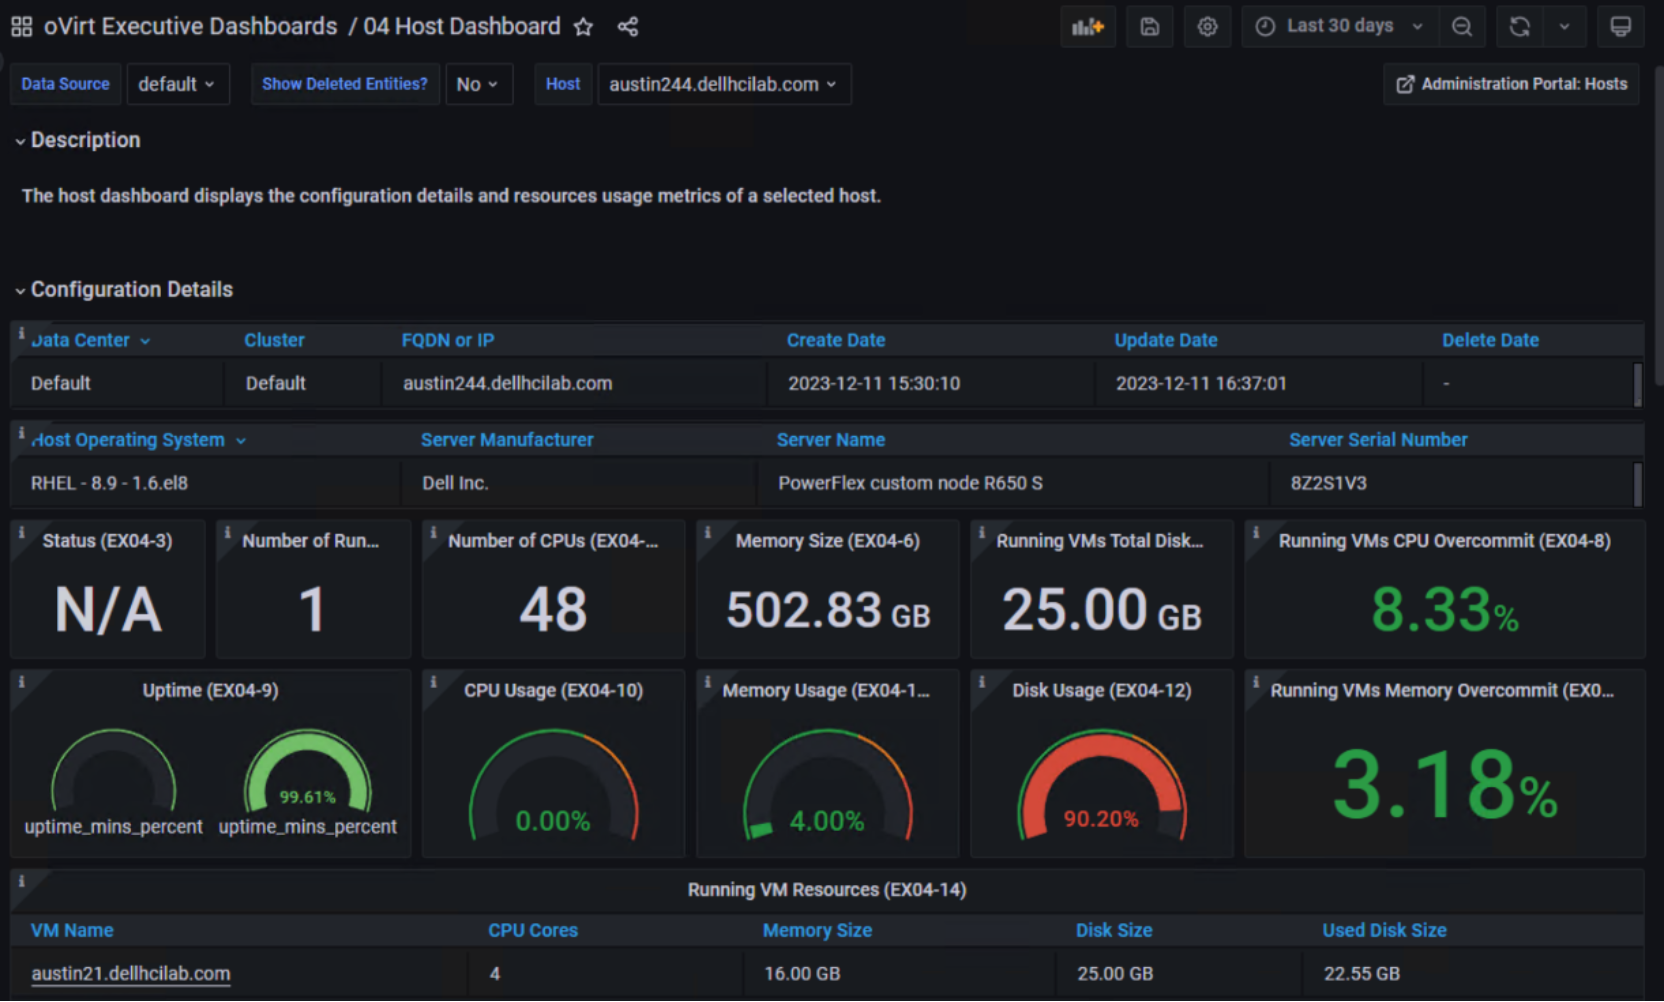Cycle view mode monitor icon
Screen dimensions: 1664x1002
(x=1621, y=27)
